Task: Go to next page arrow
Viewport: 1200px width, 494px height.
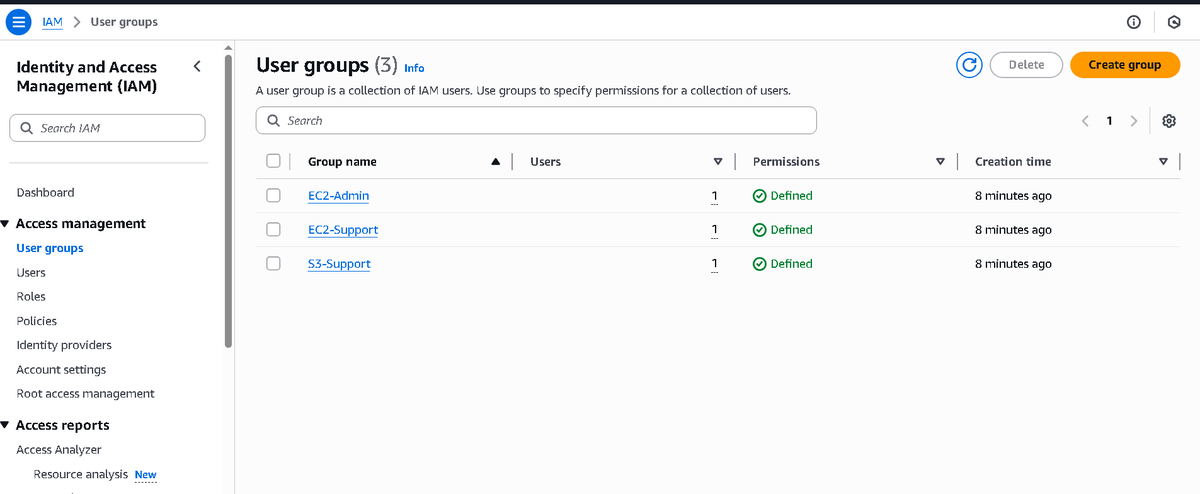Action: (1133, 121)
